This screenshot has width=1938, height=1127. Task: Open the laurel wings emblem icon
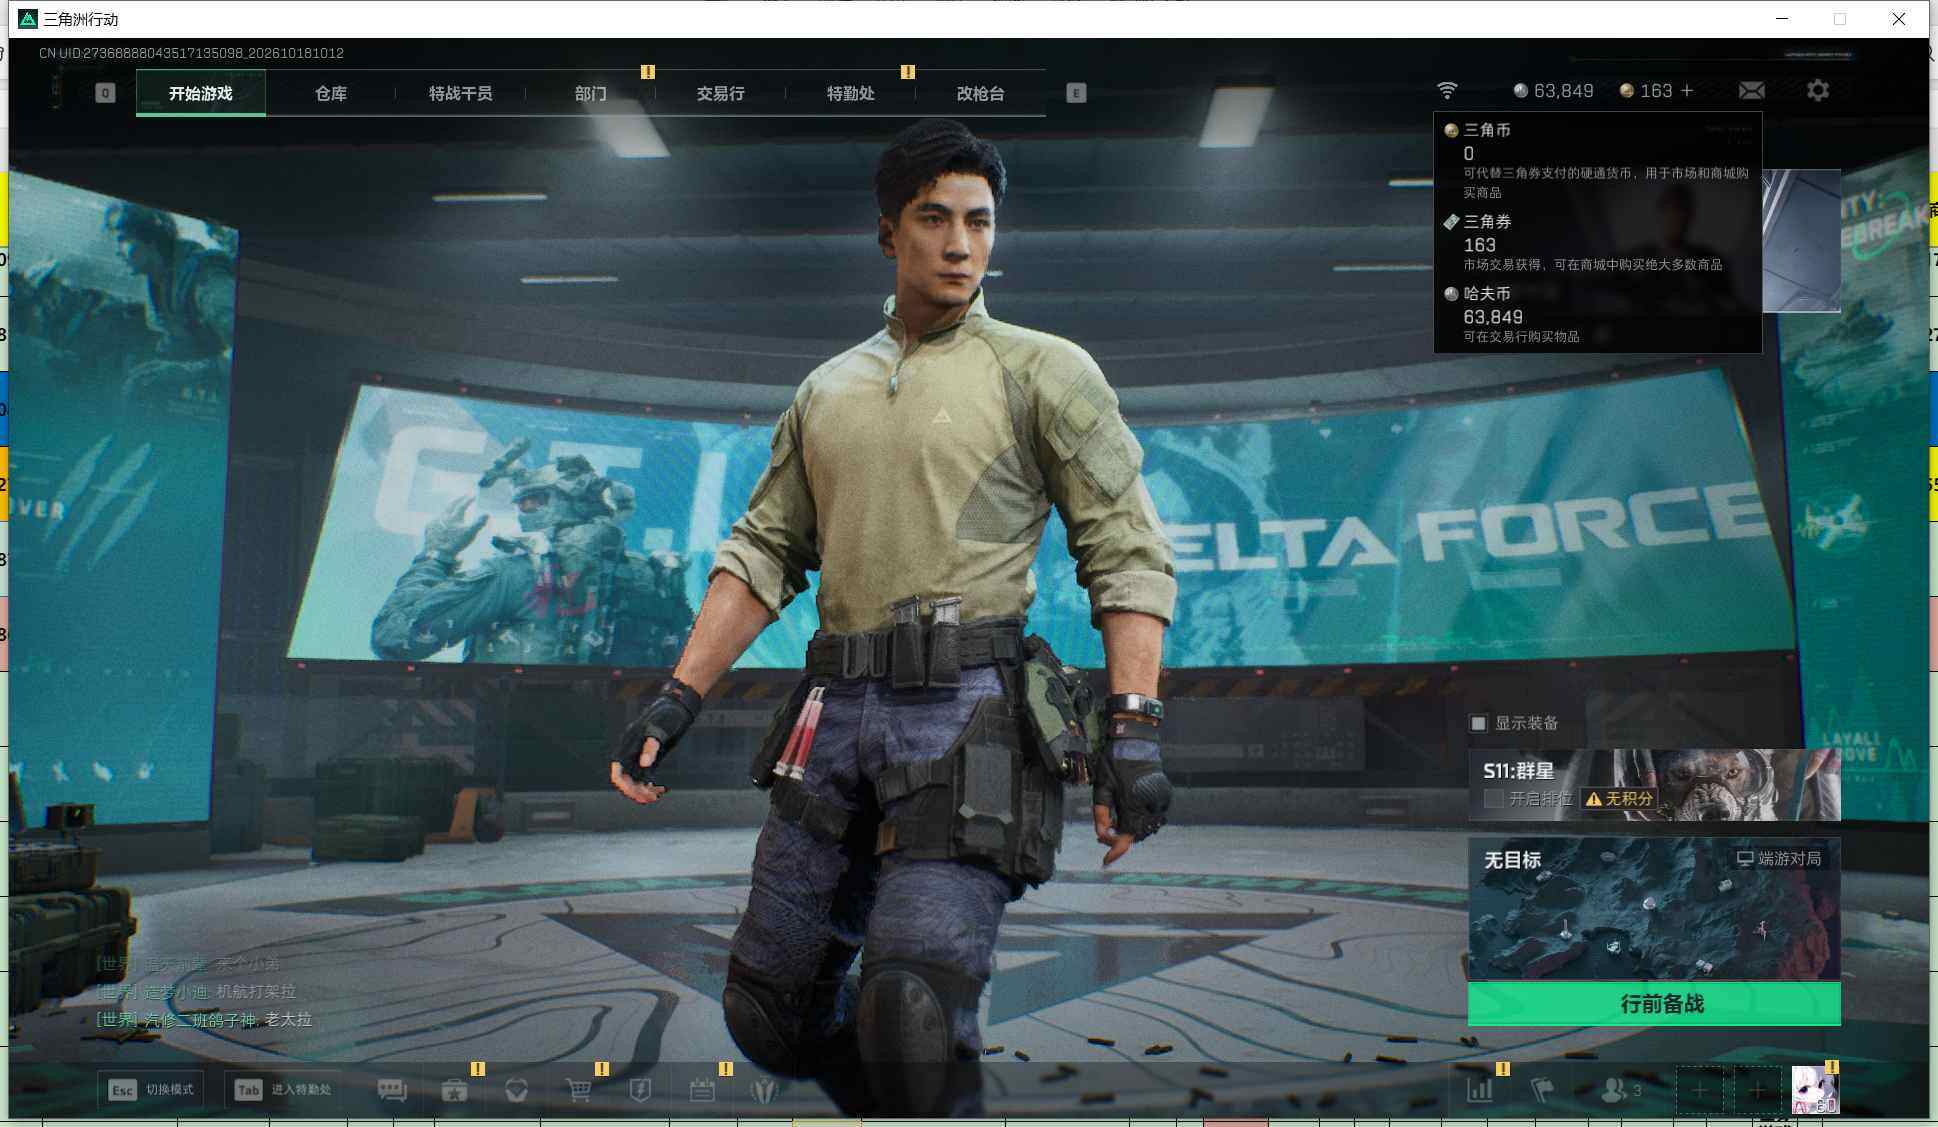pyautogui.click(x=765, y=1090)
